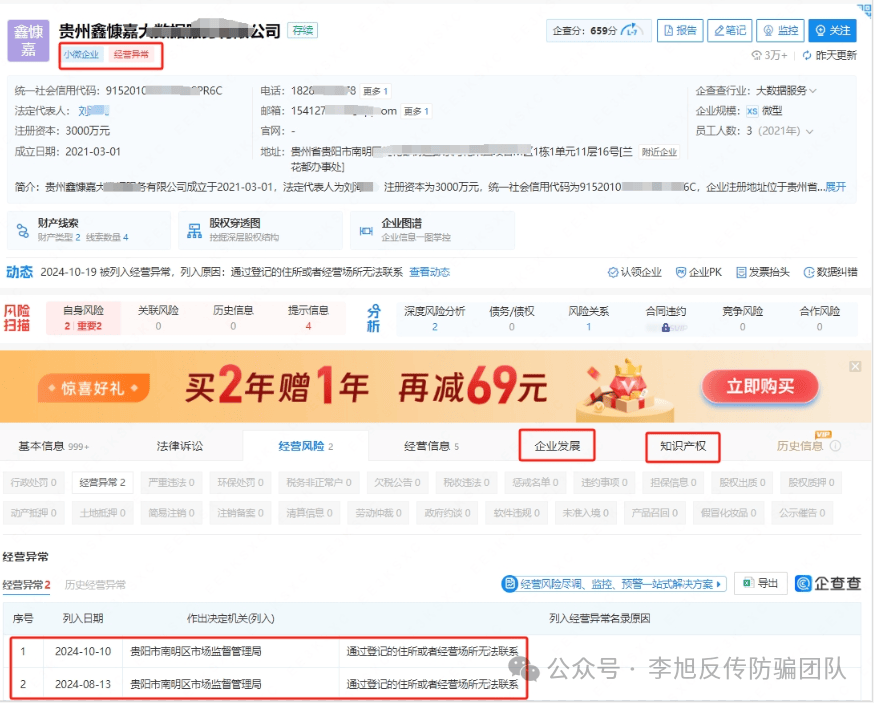Select 经营异常 2 sub-tab
Viewport: 874px width, 703px height.
26,585
